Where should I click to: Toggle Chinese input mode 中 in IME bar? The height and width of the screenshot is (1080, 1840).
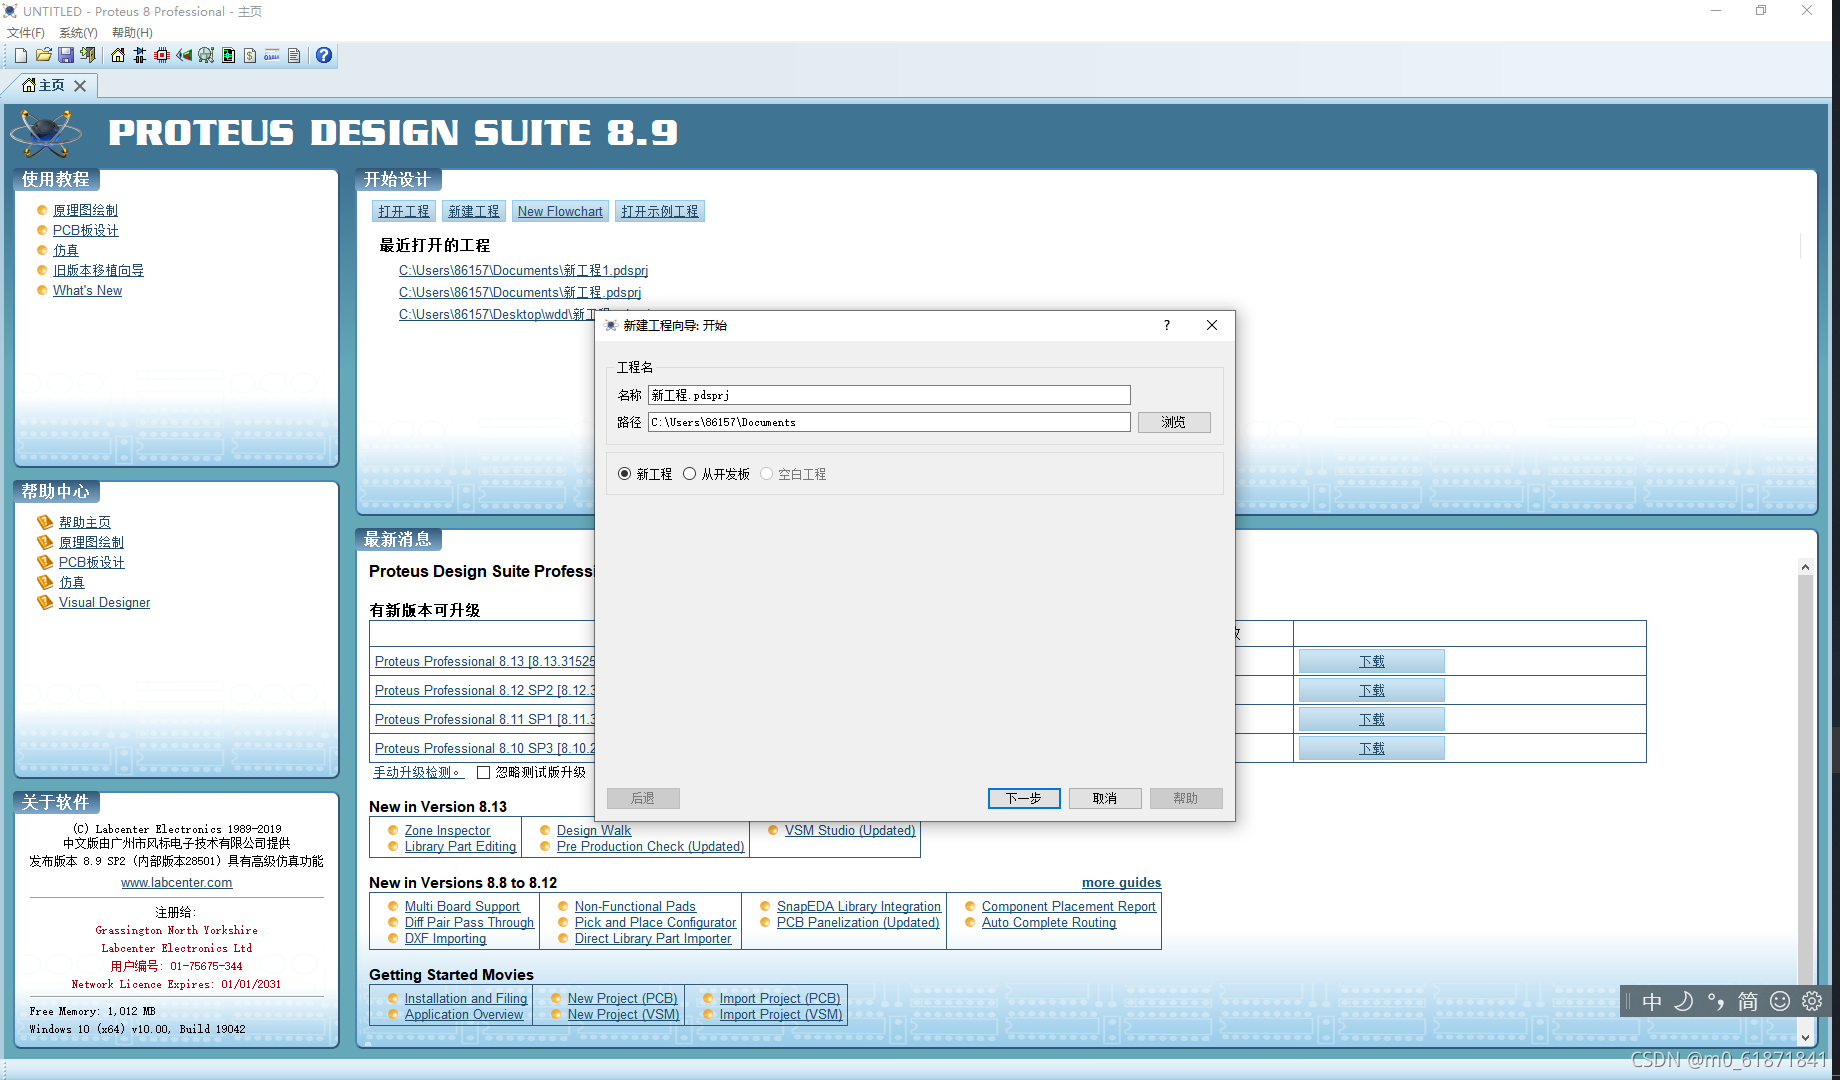pos(1652,1001)
